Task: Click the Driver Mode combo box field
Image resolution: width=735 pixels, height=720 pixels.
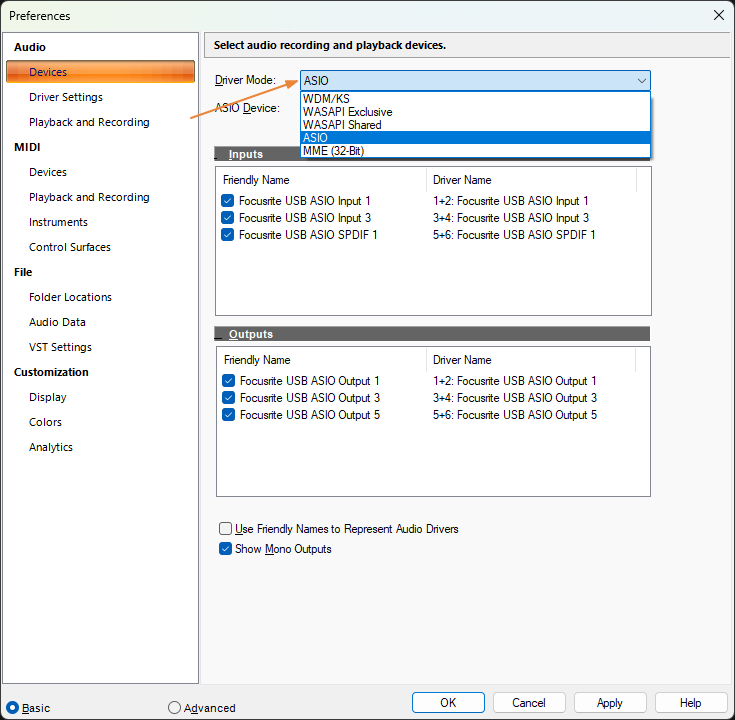Action: [x=475, y=81]
